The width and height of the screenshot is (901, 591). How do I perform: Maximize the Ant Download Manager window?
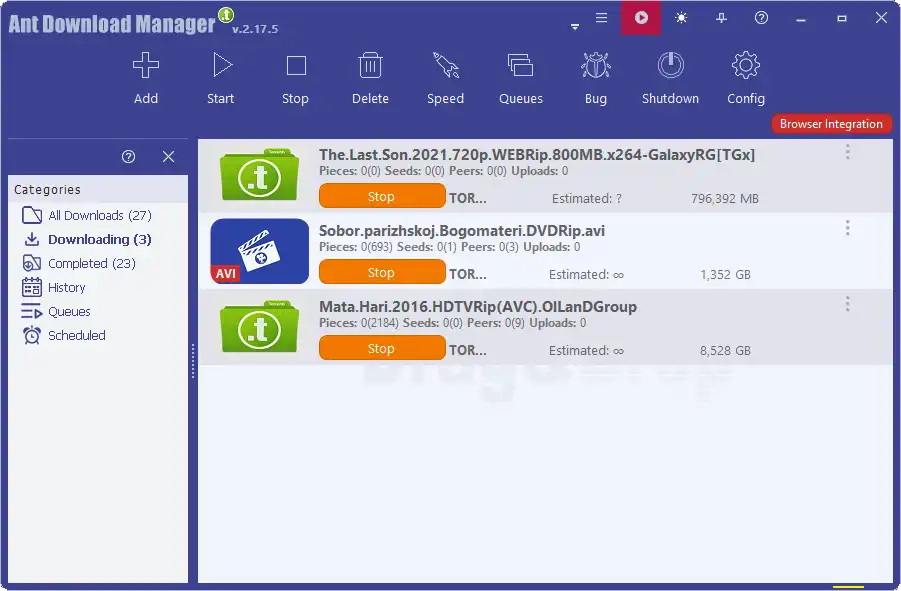point(842,18)
